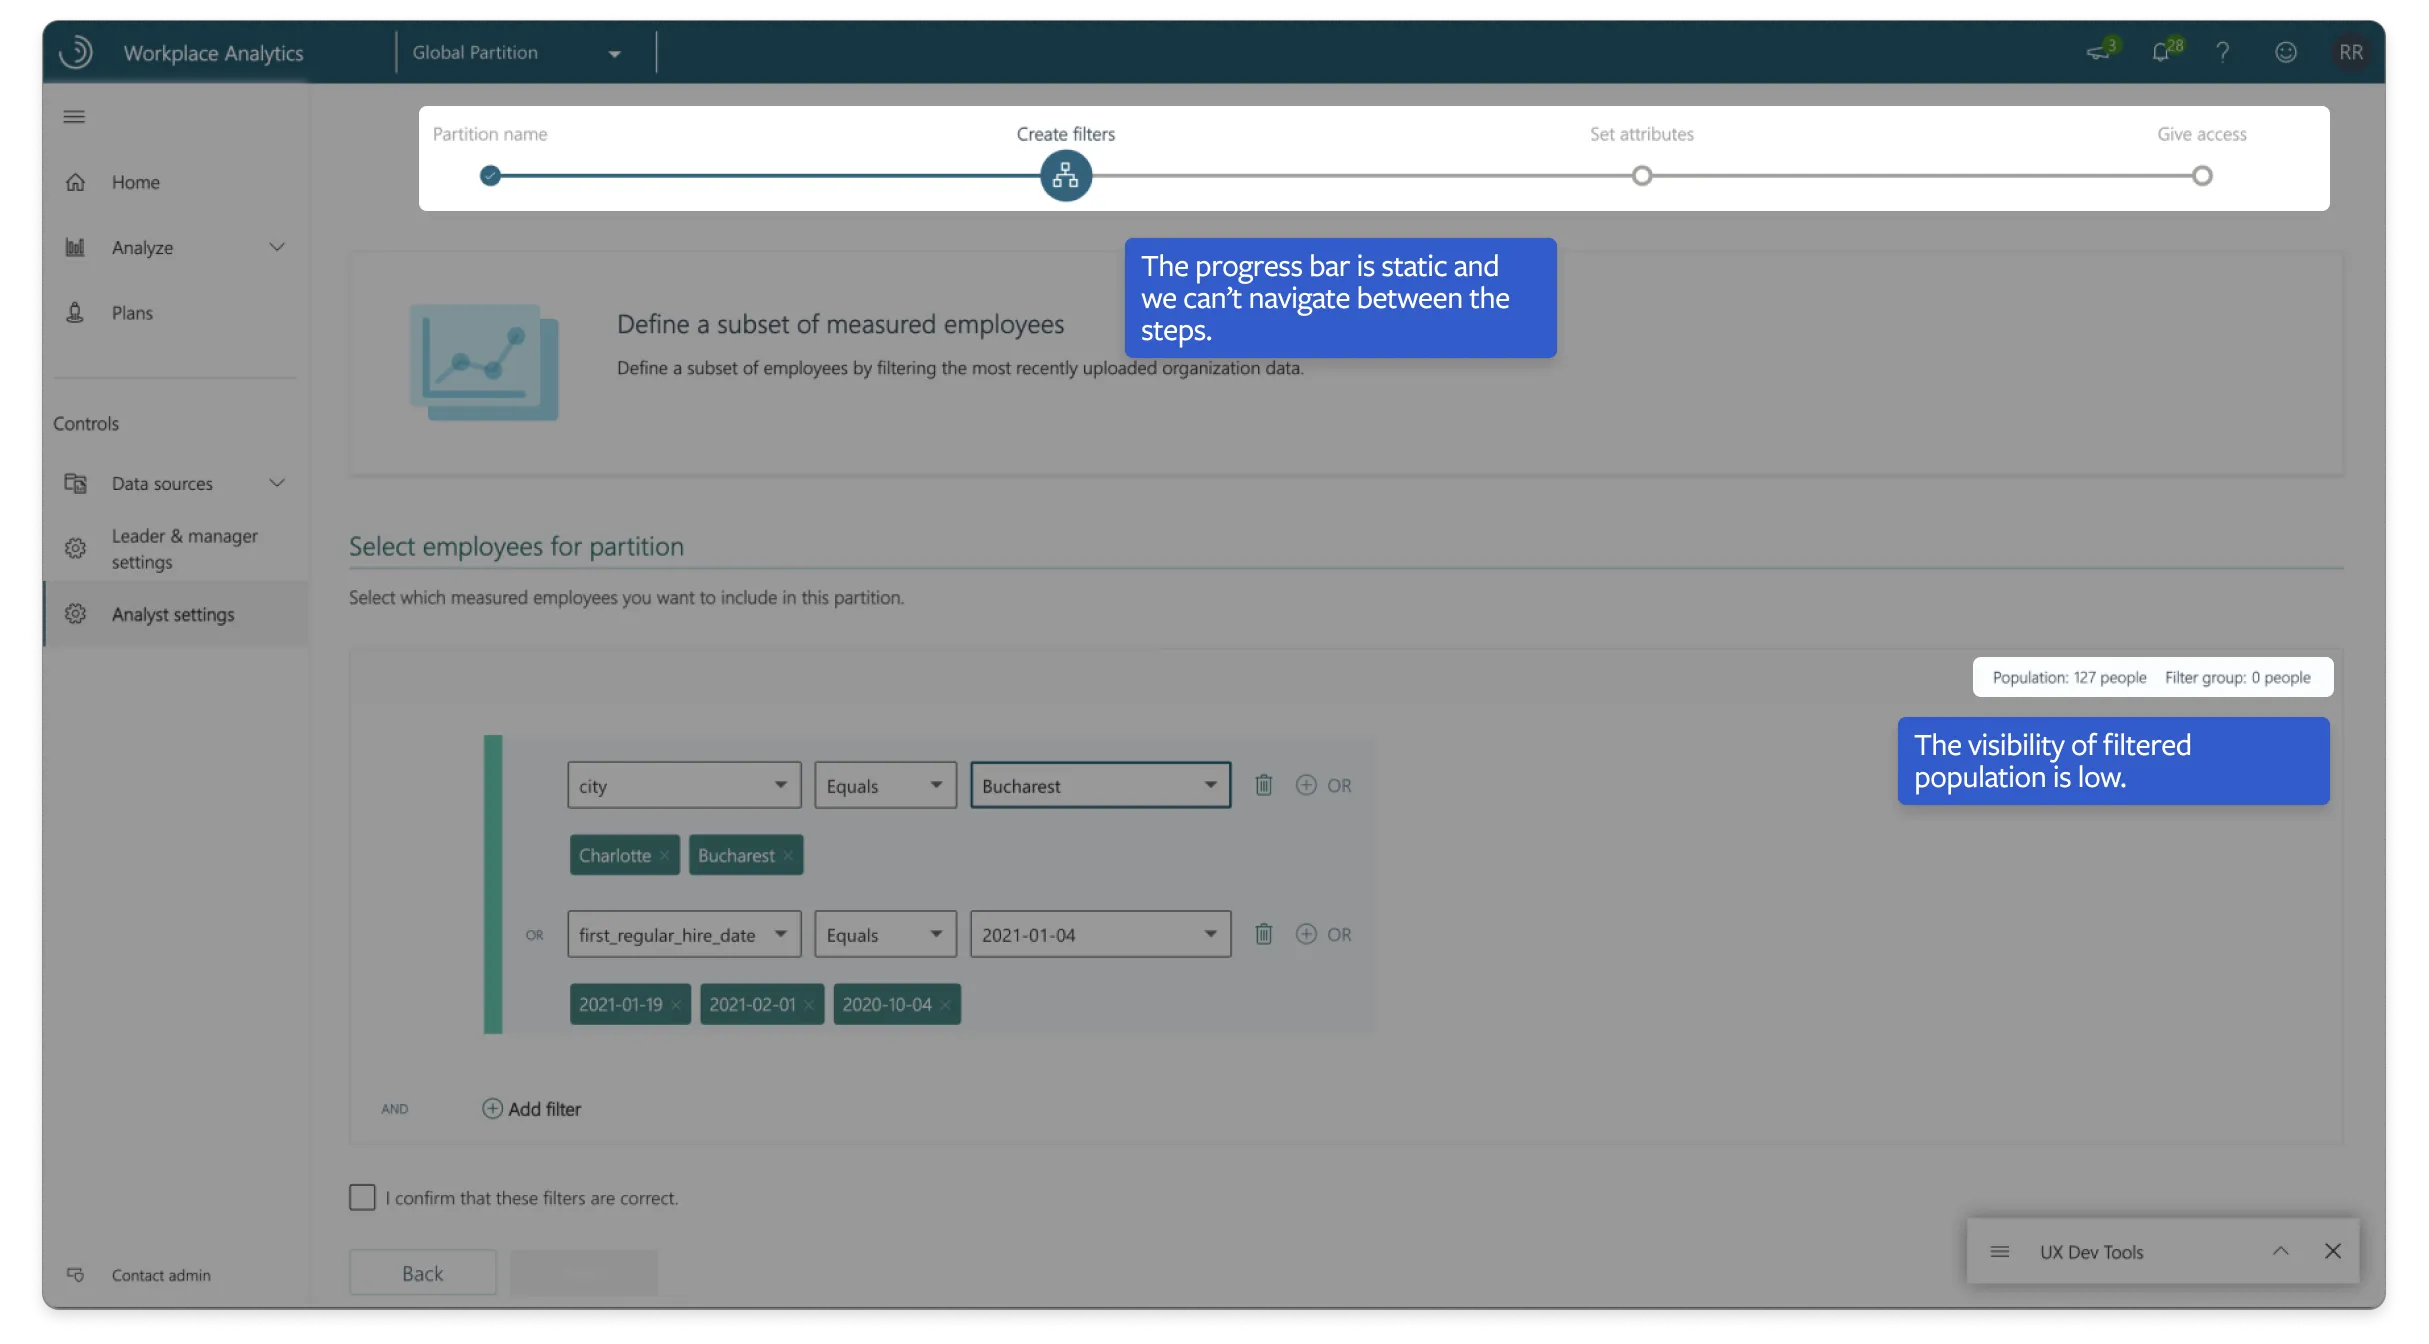Open the city attribute dropdown
Viewport: 2429px width, 1344px height.
684,785
